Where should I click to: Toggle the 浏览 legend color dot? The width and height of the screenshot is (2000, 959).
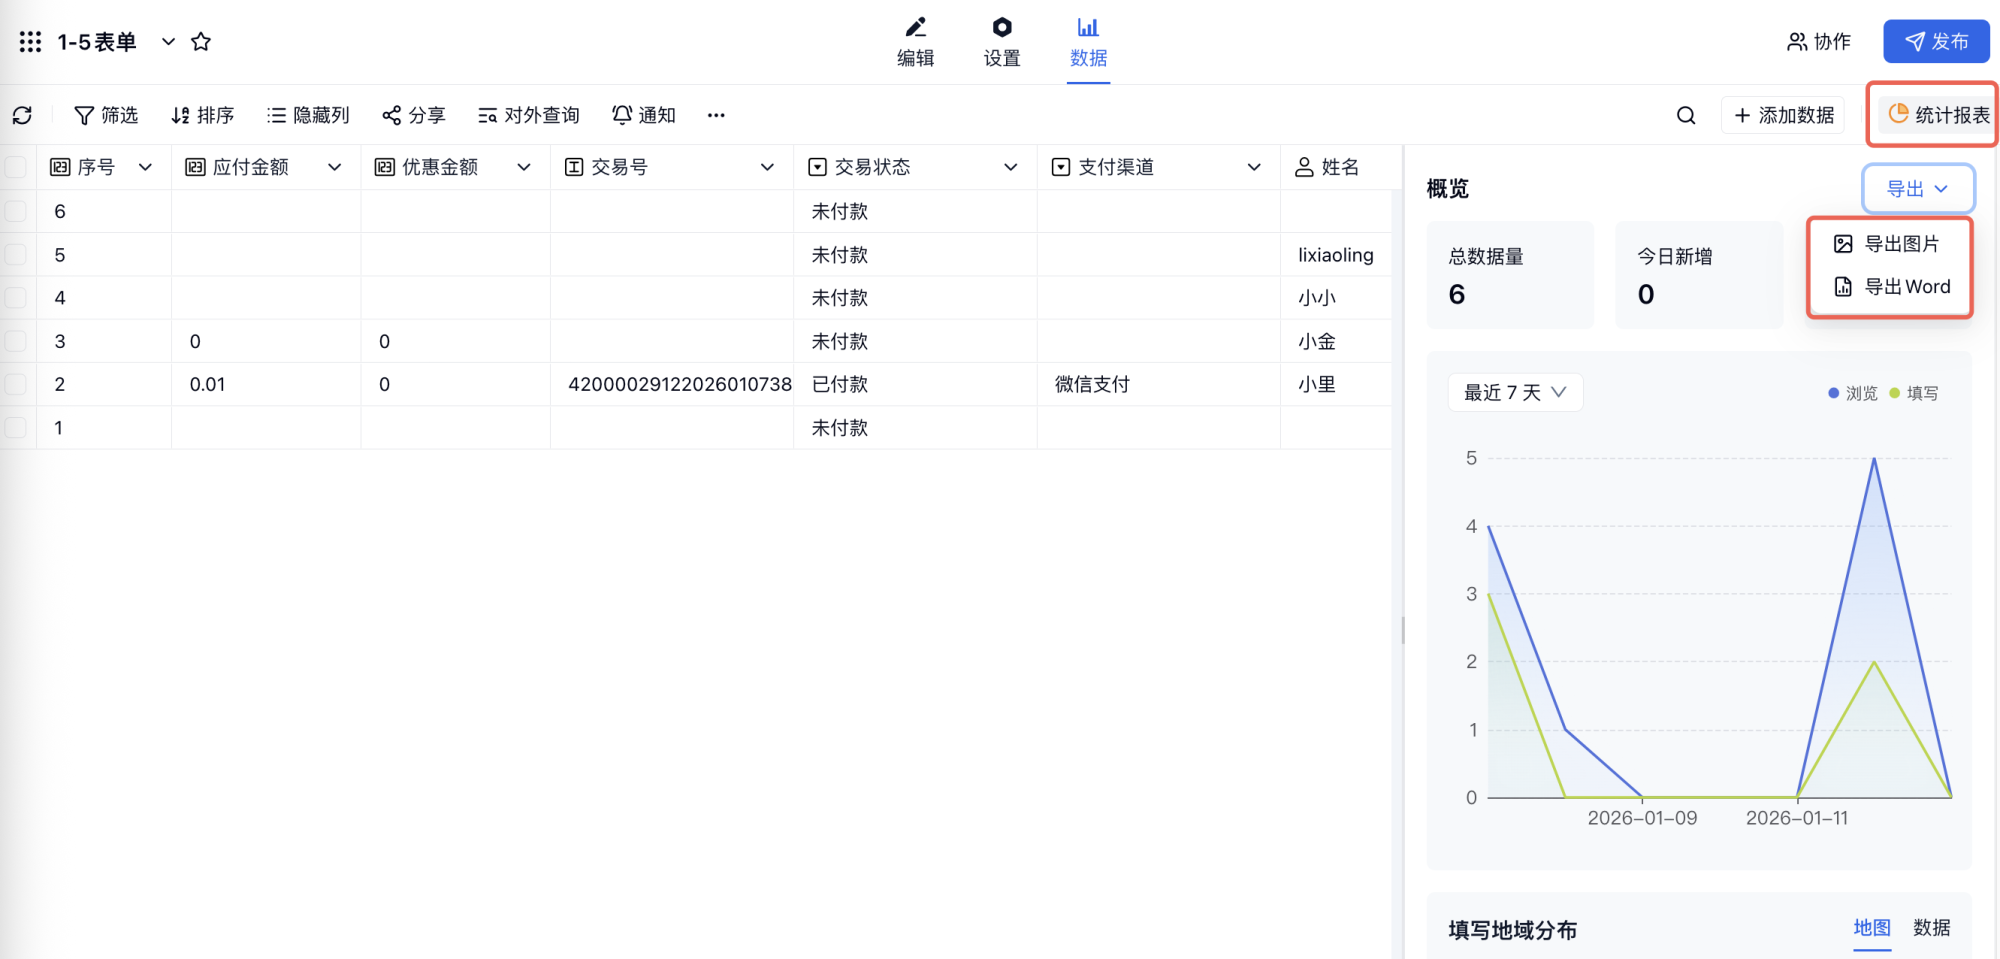coord(1833,393)
